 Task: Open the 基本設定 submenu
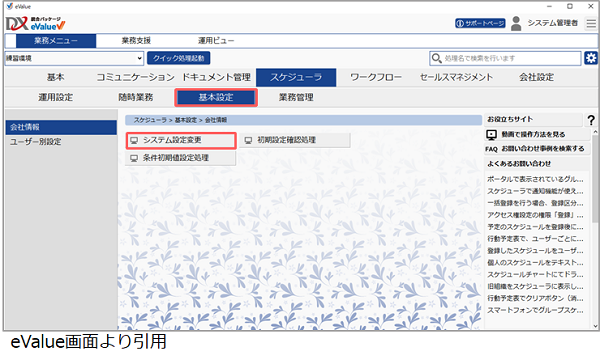216,98
